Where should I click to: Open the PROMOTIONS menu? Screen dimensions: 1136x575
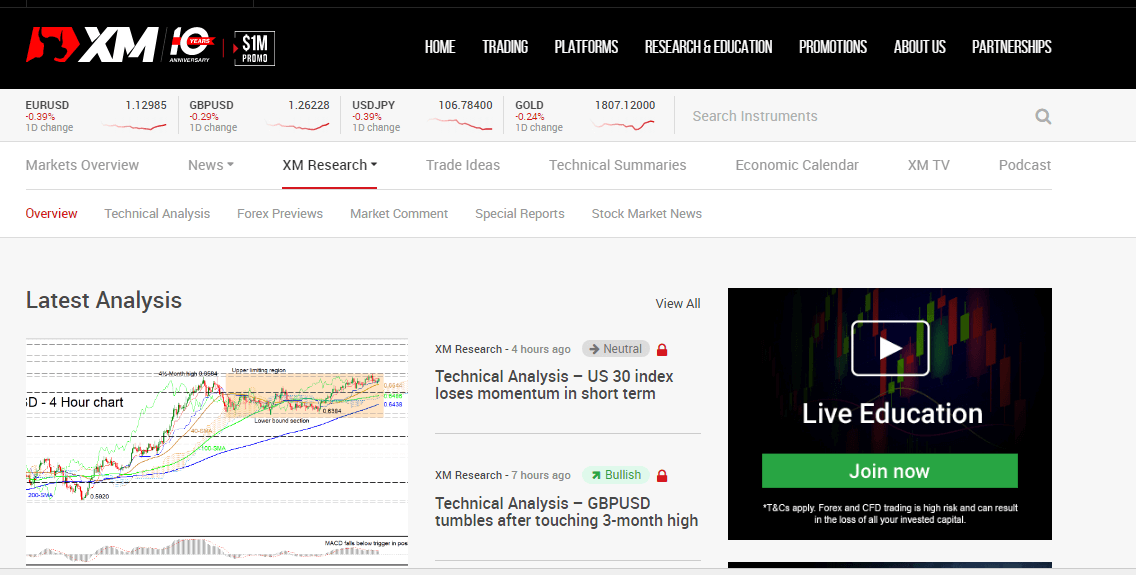pyautogui.click(x=833, y=47)
